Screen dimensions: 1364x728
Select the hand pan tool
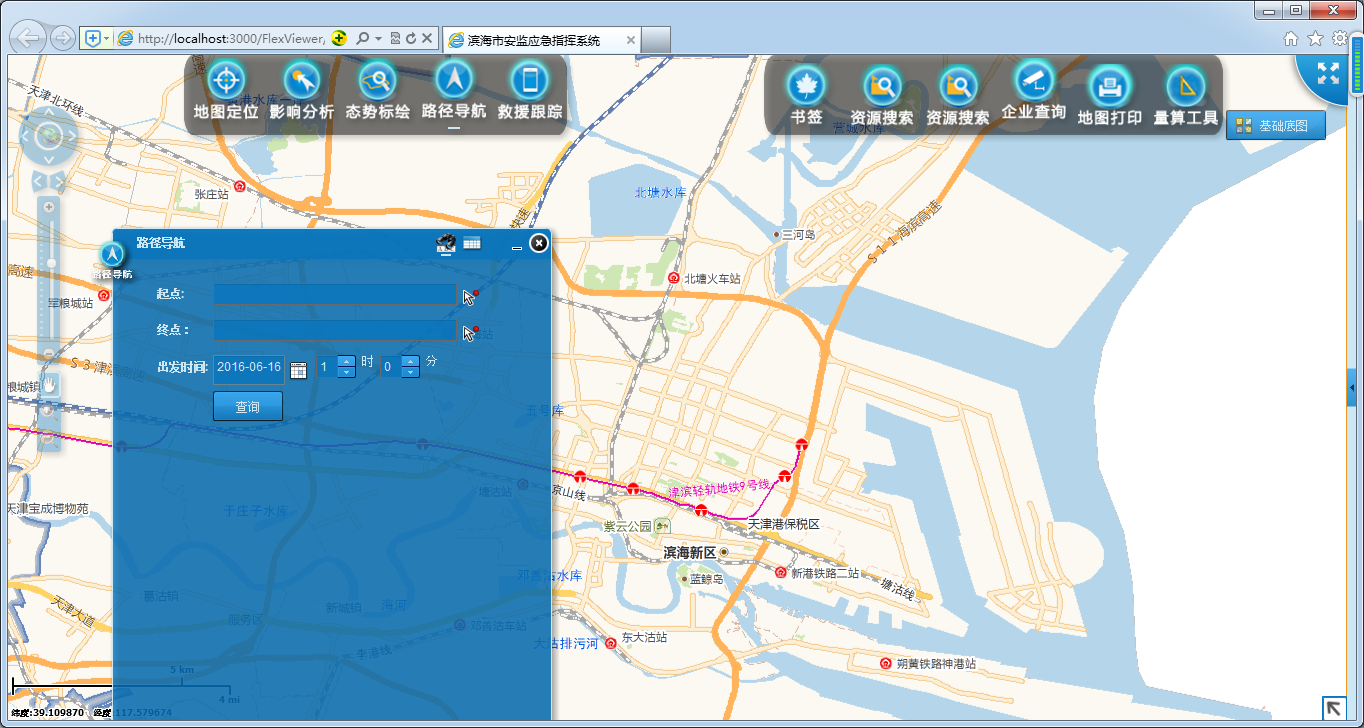49,385
